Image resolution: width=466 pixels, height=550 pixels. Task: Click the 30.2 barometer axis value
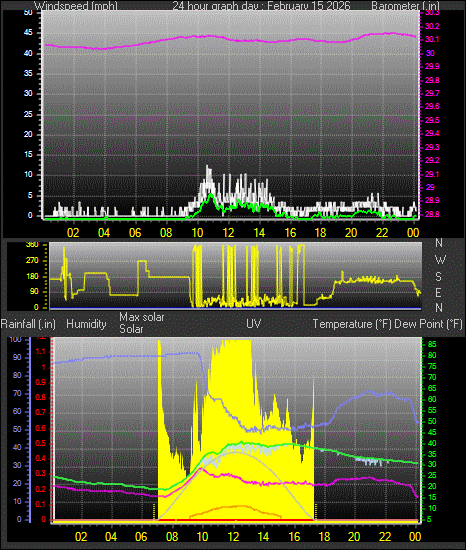pyautogui.click(x=432, y=26)
